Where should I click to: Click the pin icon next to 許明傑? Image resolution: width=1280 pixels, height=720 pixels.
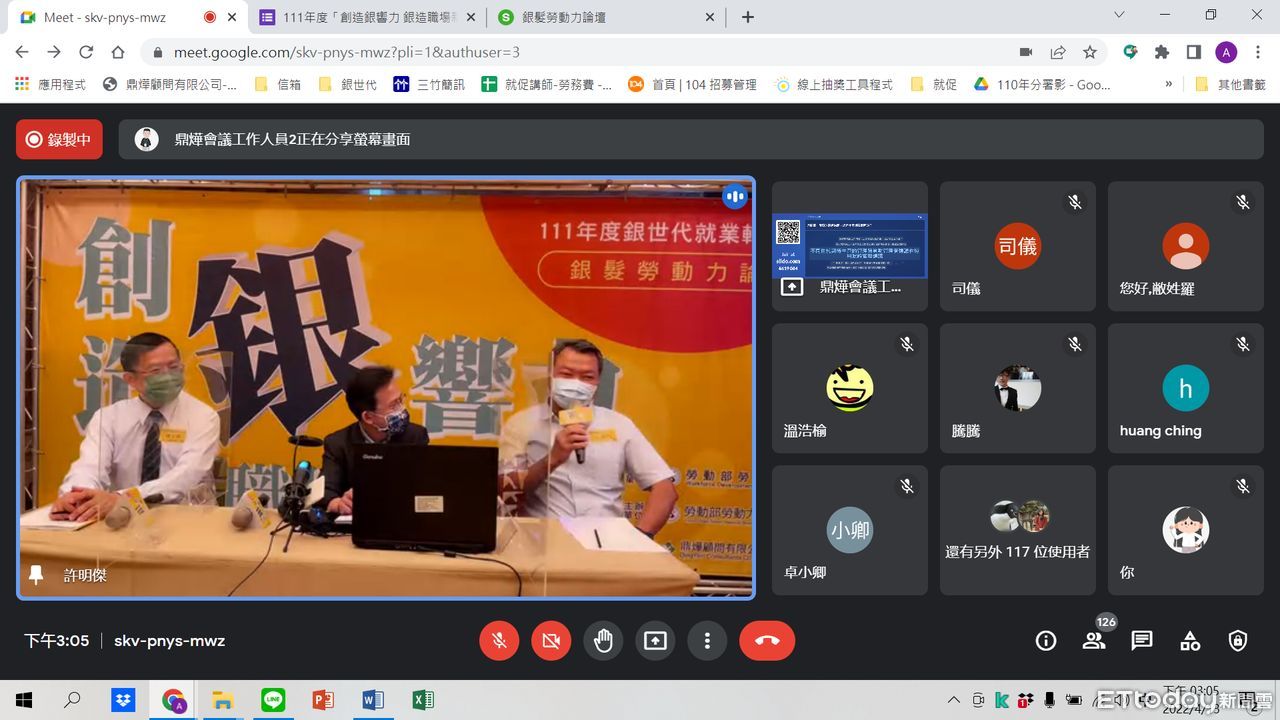tap(36, 575)
